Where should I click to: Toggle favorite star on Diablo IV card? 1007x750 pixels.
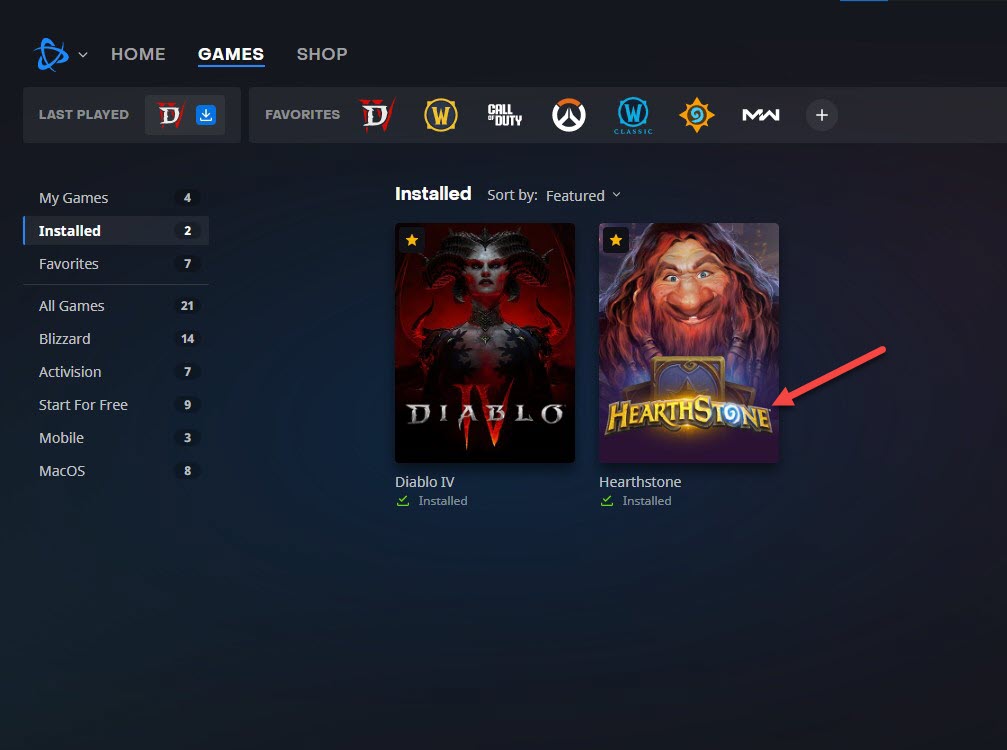[412, 240]
